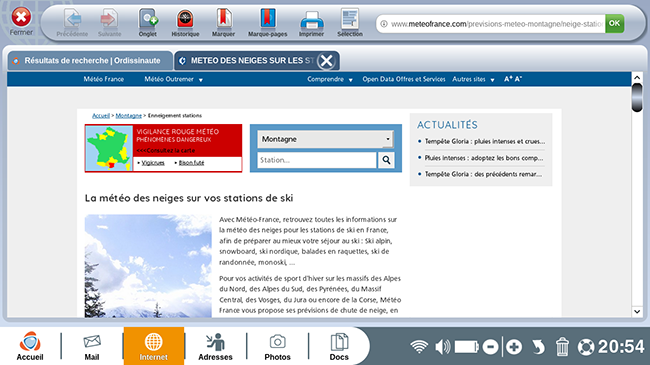Click the snowy mountain photo
The width and height of the screenshot is (650, 365).
tap(148, 266)
